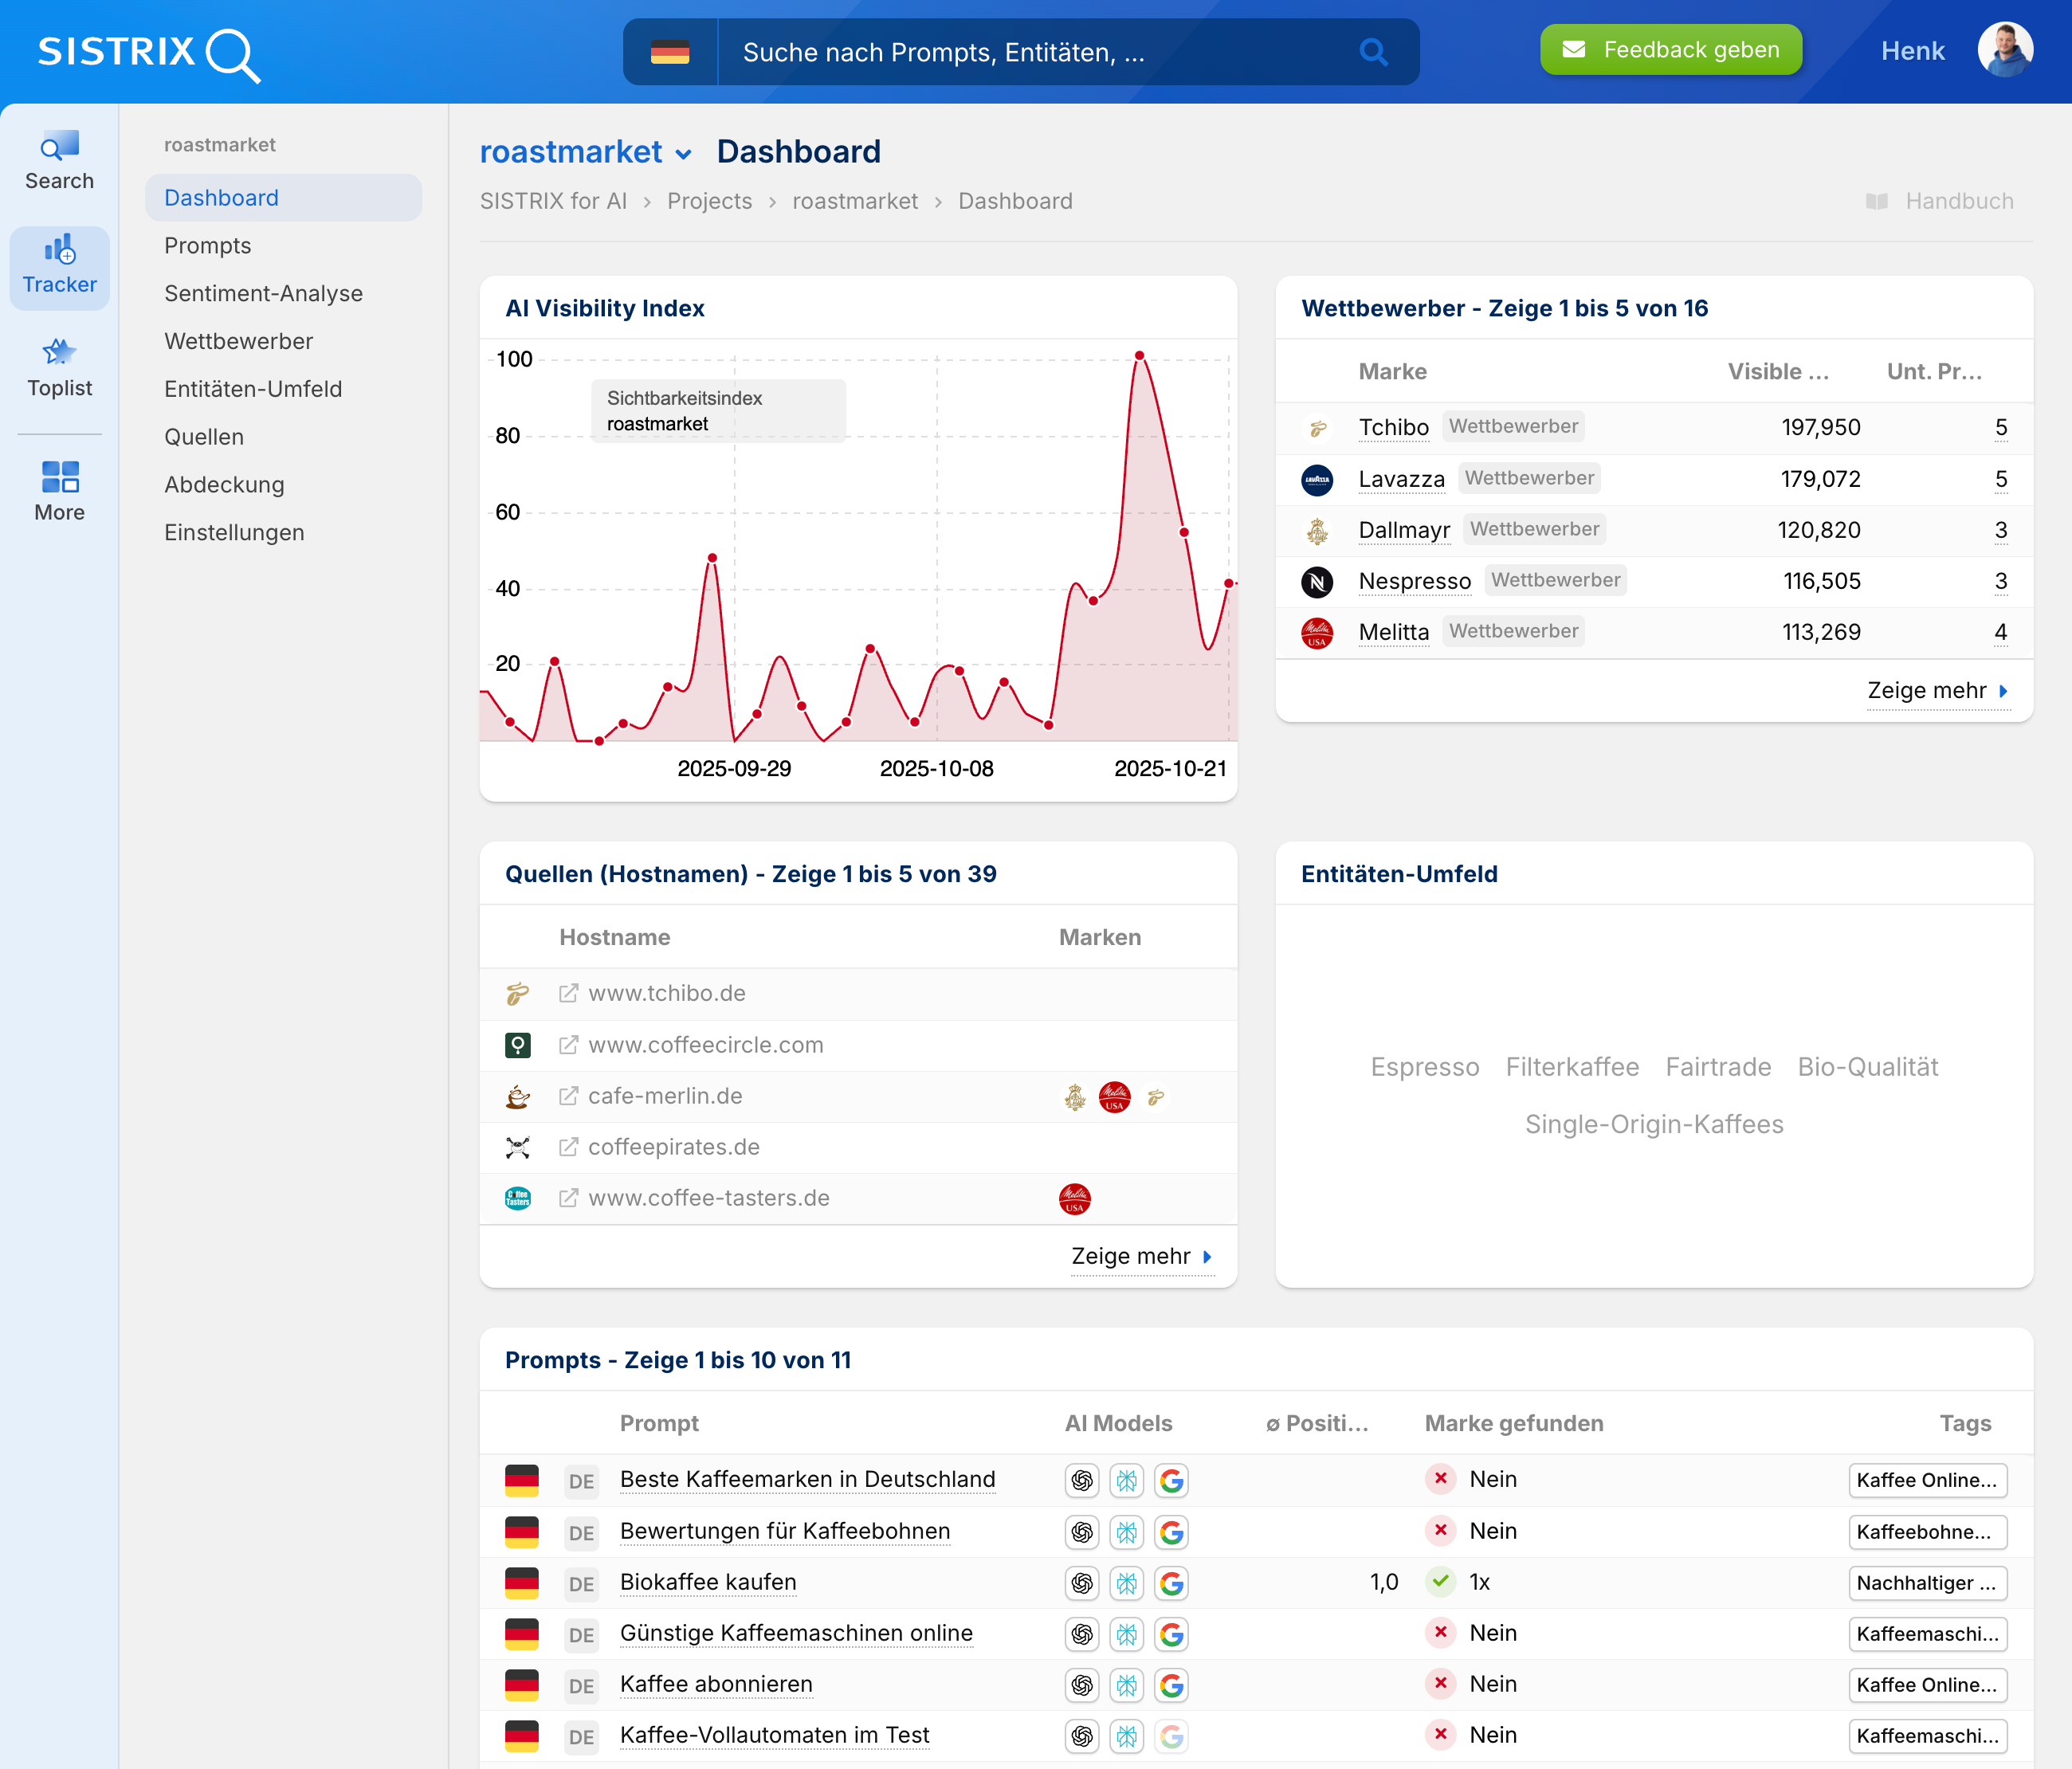Switch to the Prompts section
Screen dimensions: 2072x1769
point(207,245)
